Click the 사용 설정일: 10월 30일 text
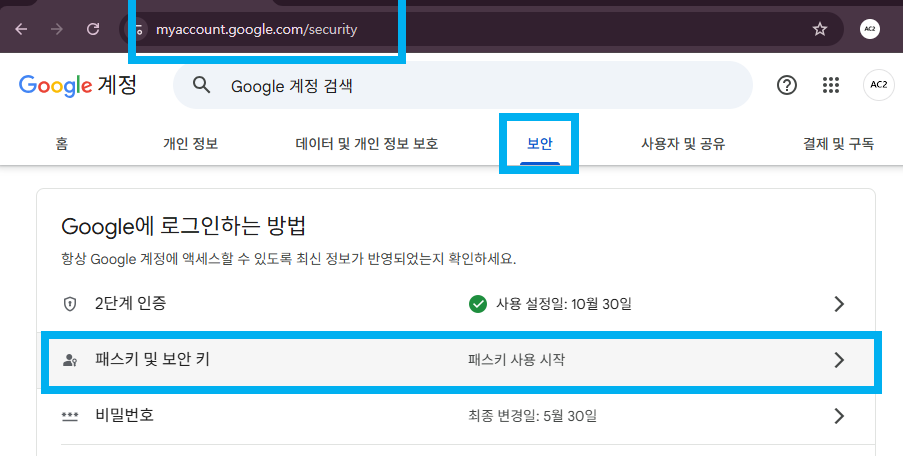The width and height of the screenshot is (903, 456). click(x=564, y=303)
